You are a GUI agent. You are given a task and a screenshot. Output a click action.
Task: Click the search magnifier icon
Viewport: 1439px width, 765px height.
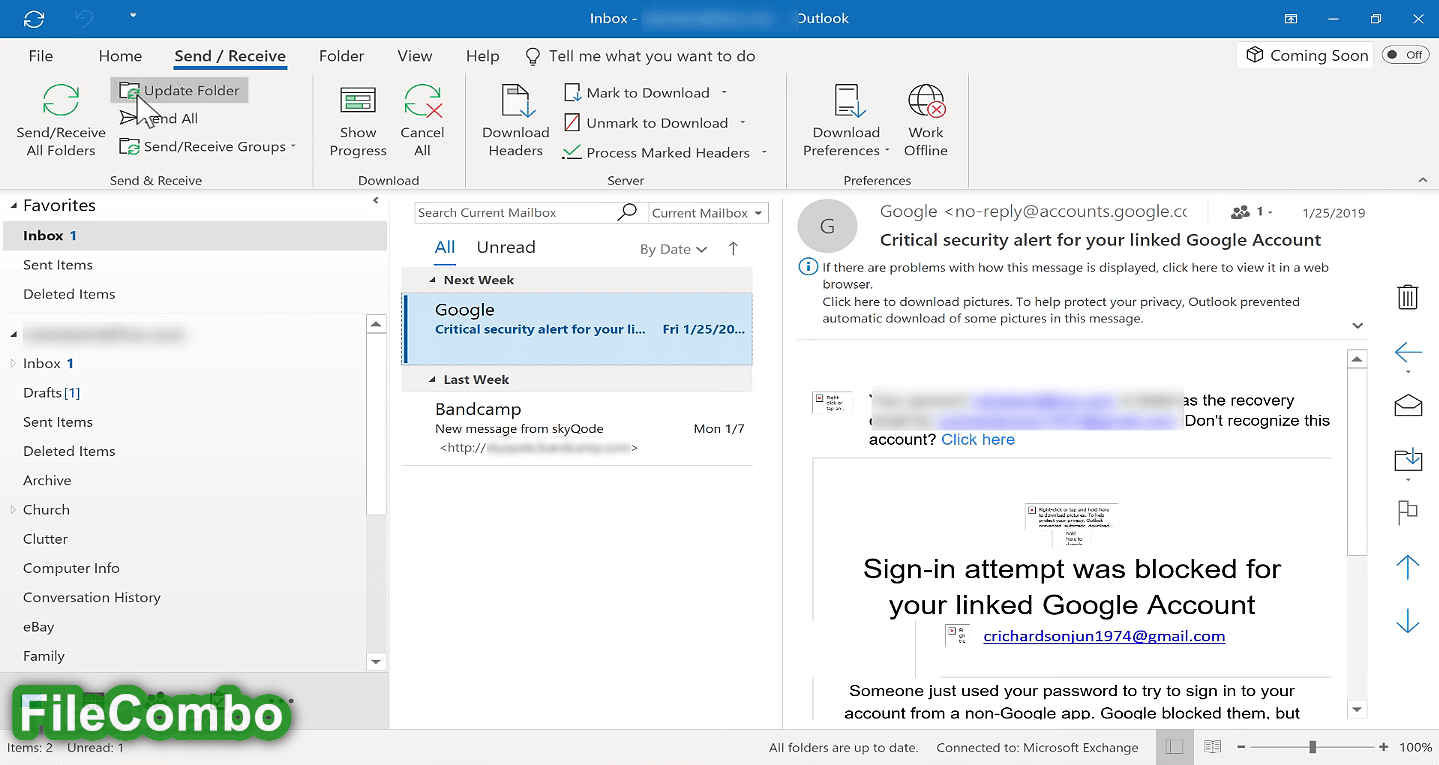pyautogui.click(x=628, y=212)
